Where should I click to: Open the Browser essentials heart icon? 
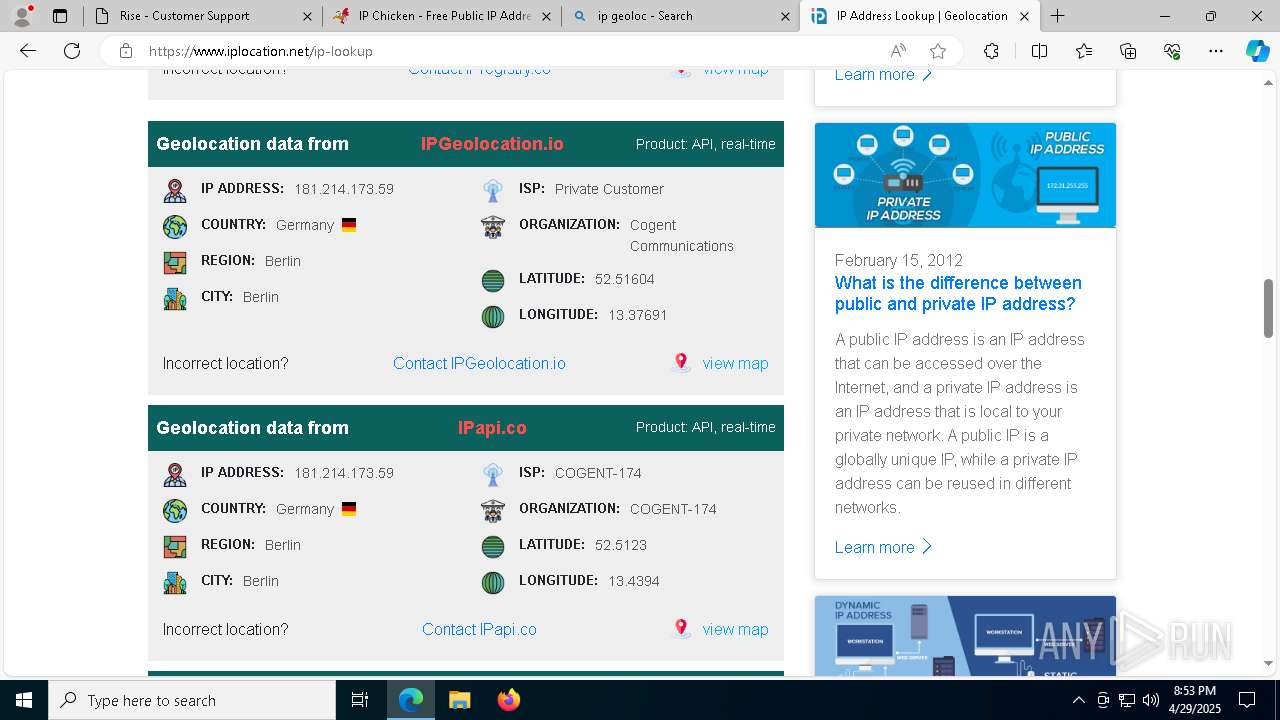point(1172,51)
